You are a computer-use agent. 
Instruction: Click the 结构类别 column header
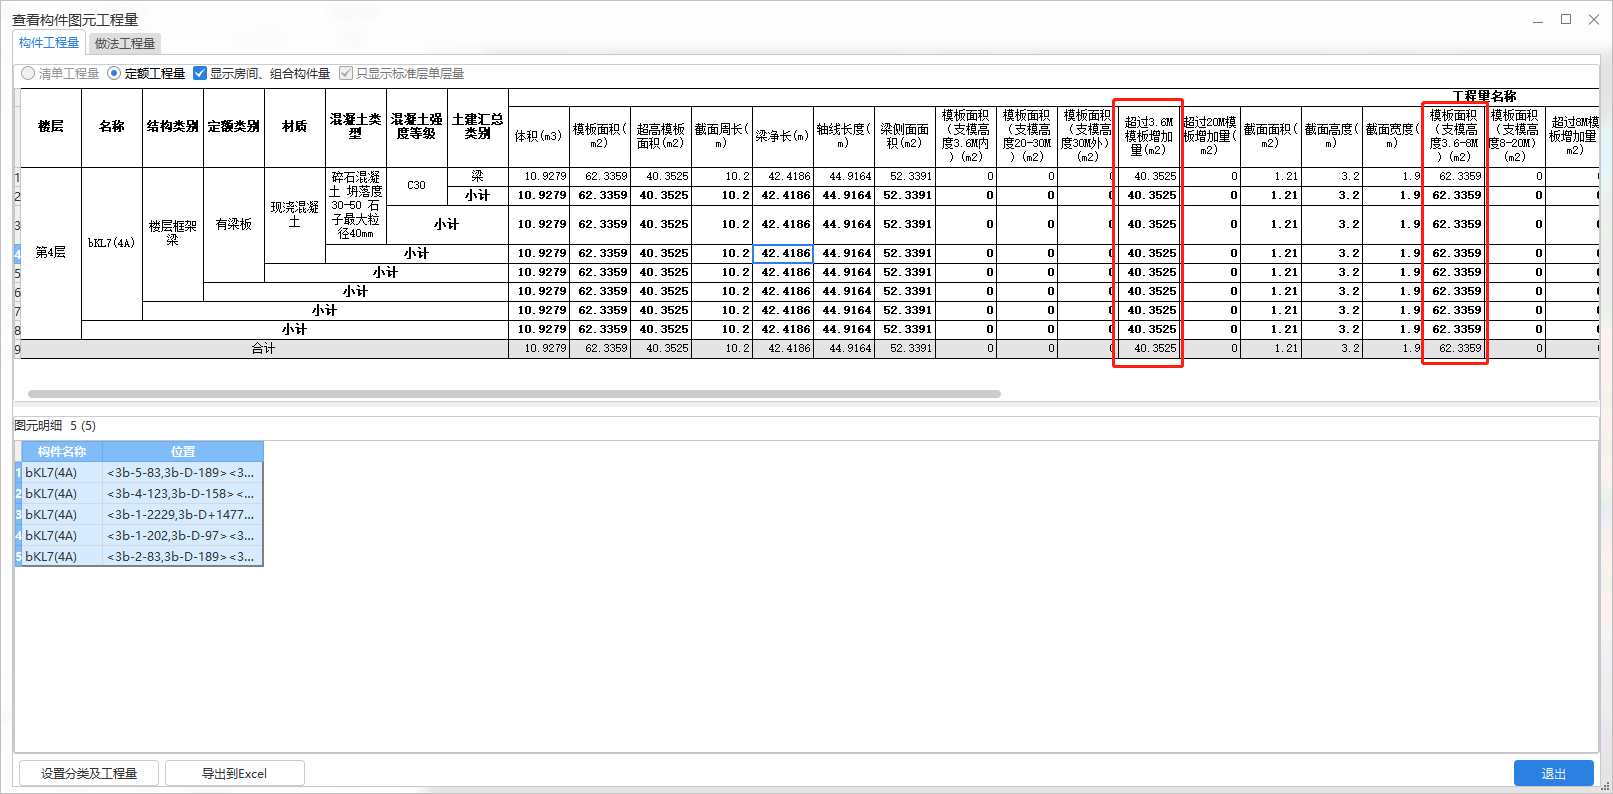(173, 127)
